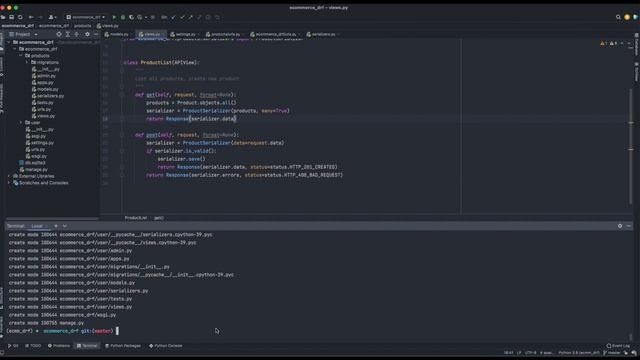
Task: Hide the Project panel with minus icon
Action: [96, 34]
